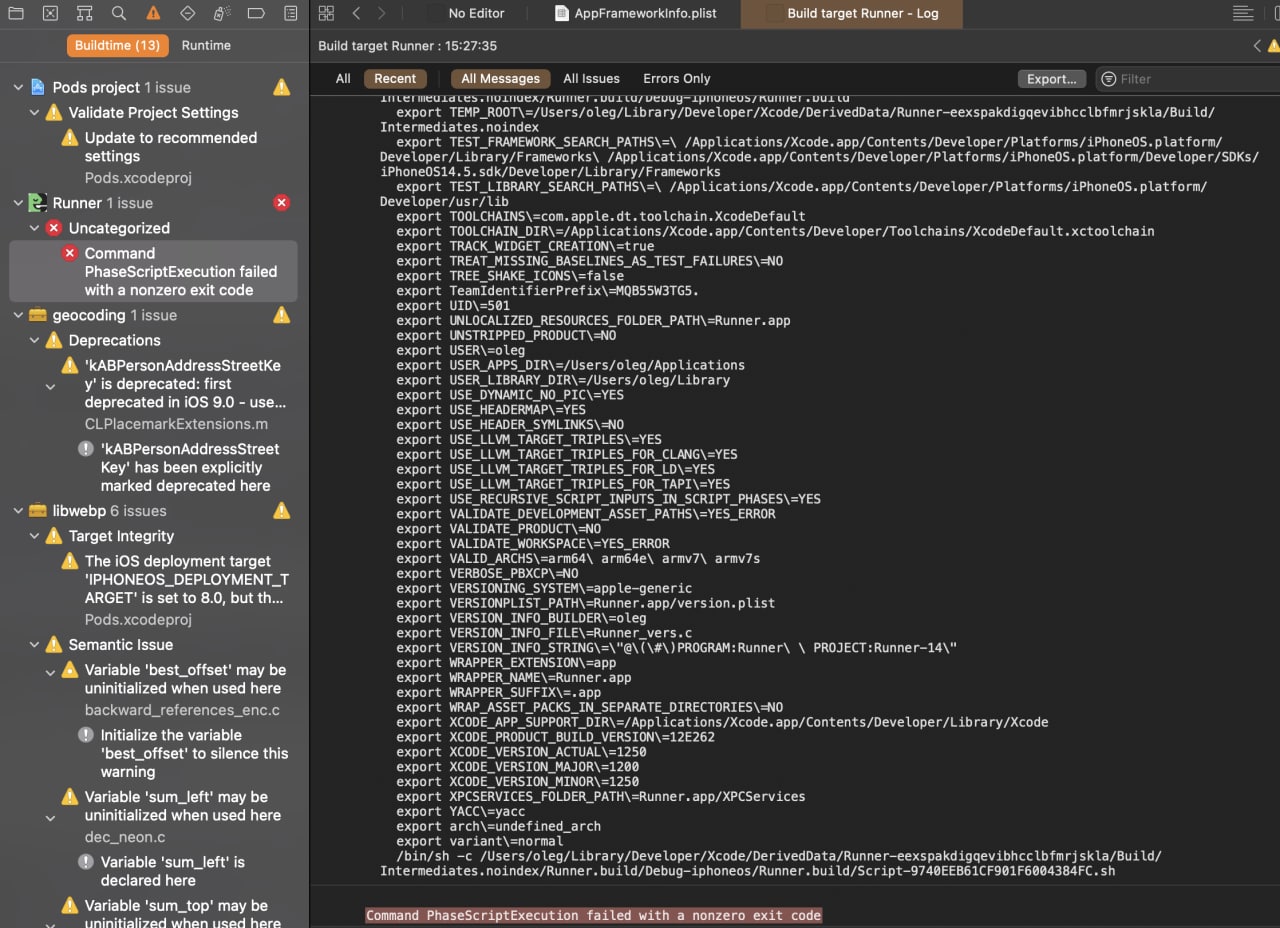
Task: Show Recent log entries
Action: [x=395, y=78]
